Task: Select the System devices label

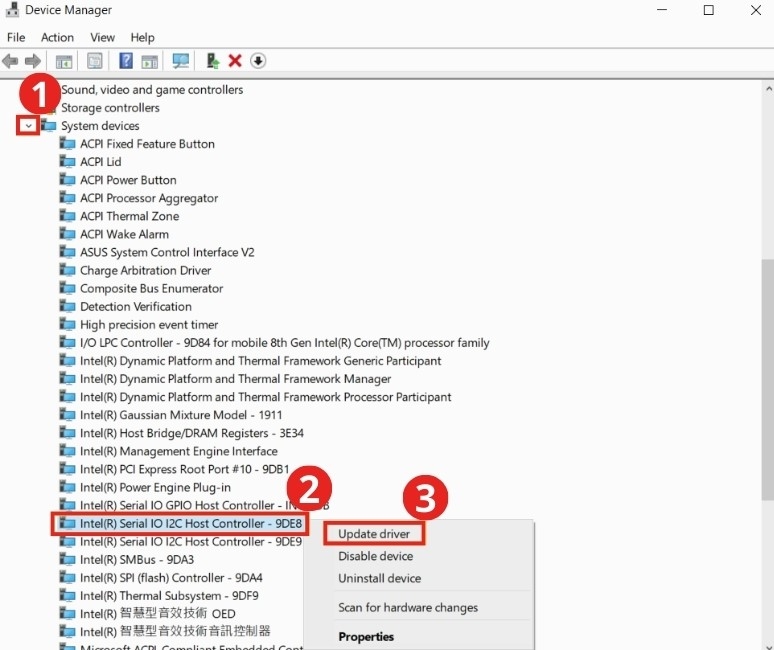Action: (x=100, y=126)
